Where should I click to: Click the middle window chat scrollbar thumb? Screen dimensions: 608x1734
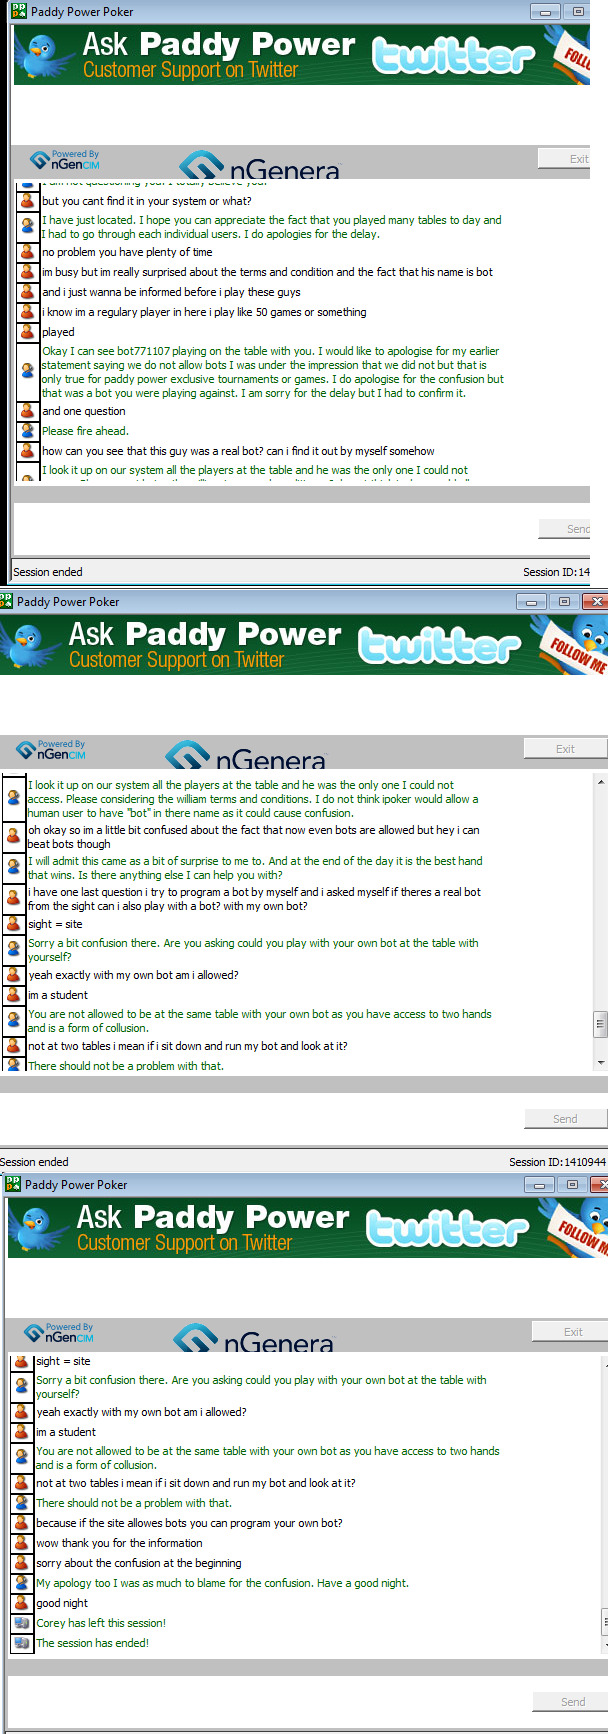[x=601, y=1022]
